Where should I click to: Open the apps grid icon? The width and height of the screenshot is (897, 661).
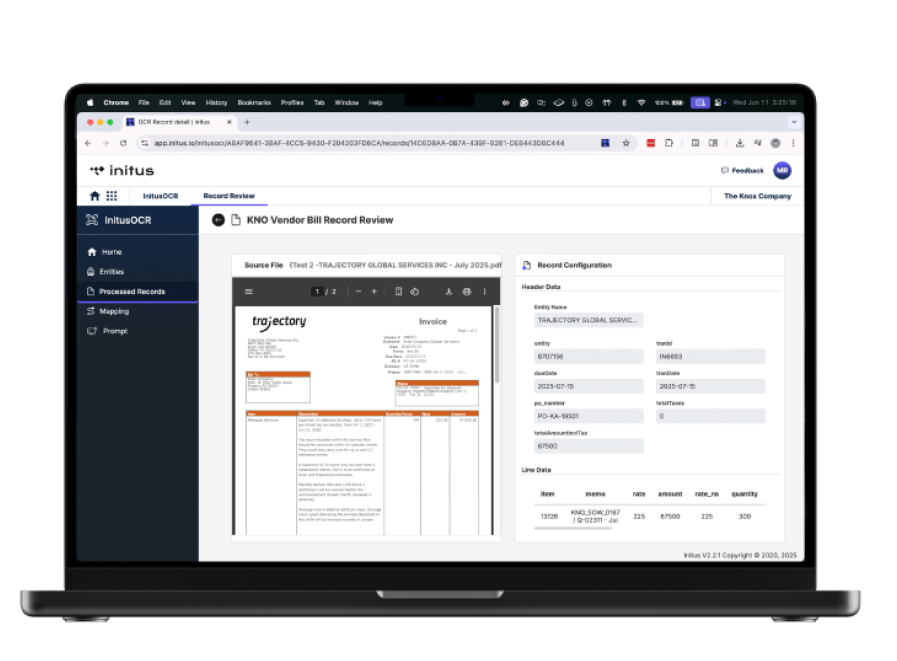(111, 196)
